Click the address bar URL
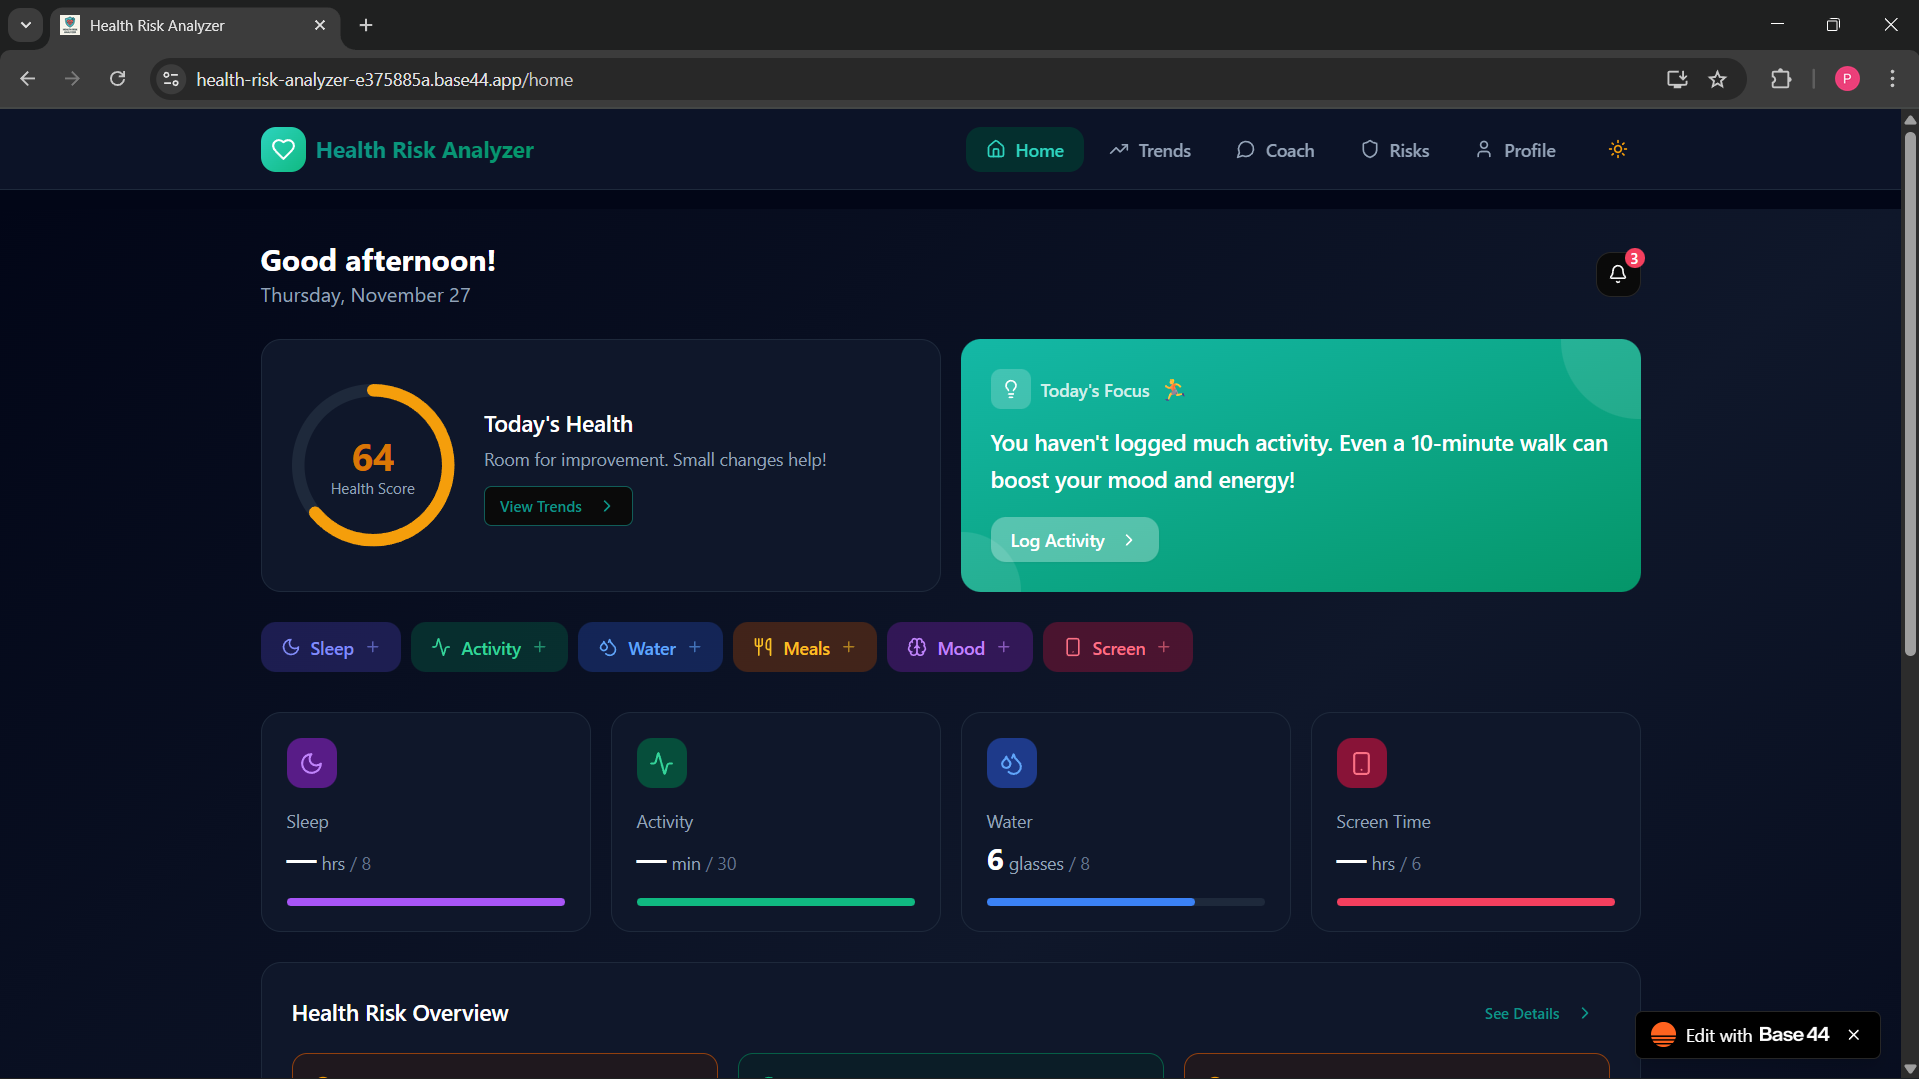The width and height of the screenshot is (1919, 1079). tap(385, 79)
